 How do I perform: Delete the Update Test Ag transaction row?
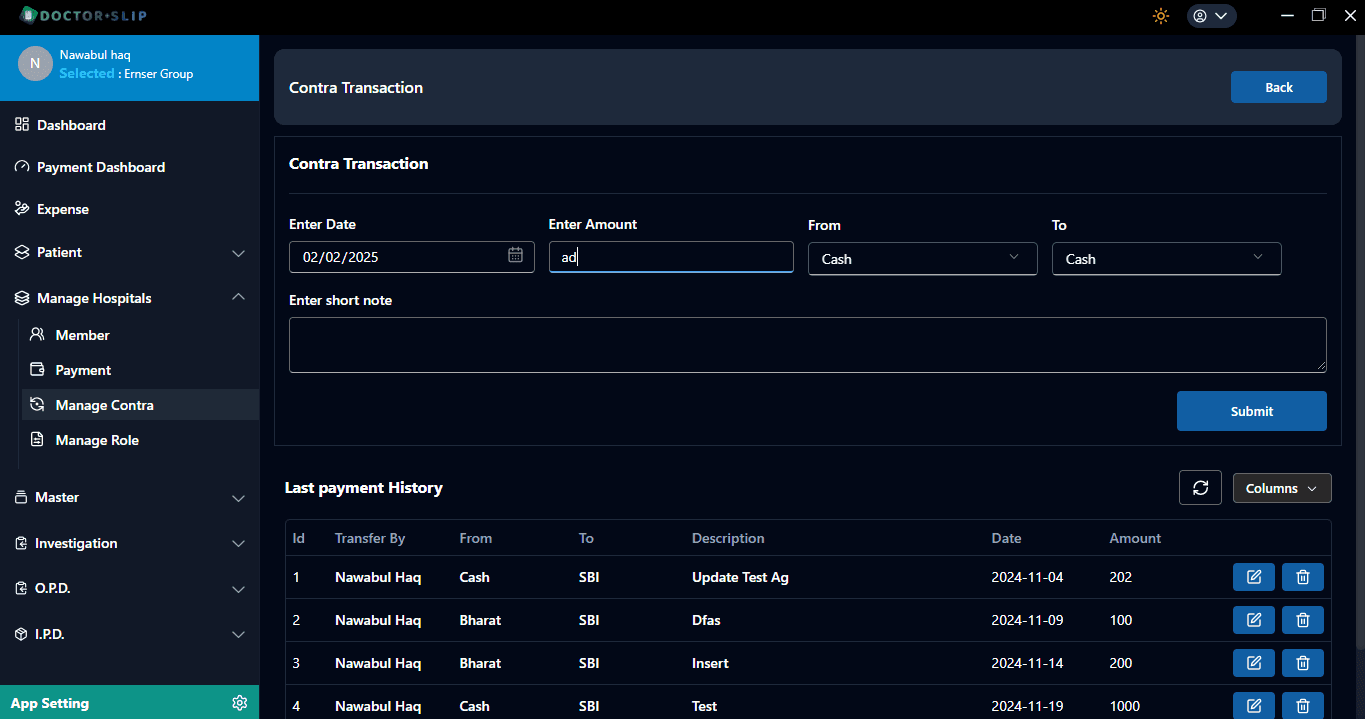click(x=1302, y=577)
